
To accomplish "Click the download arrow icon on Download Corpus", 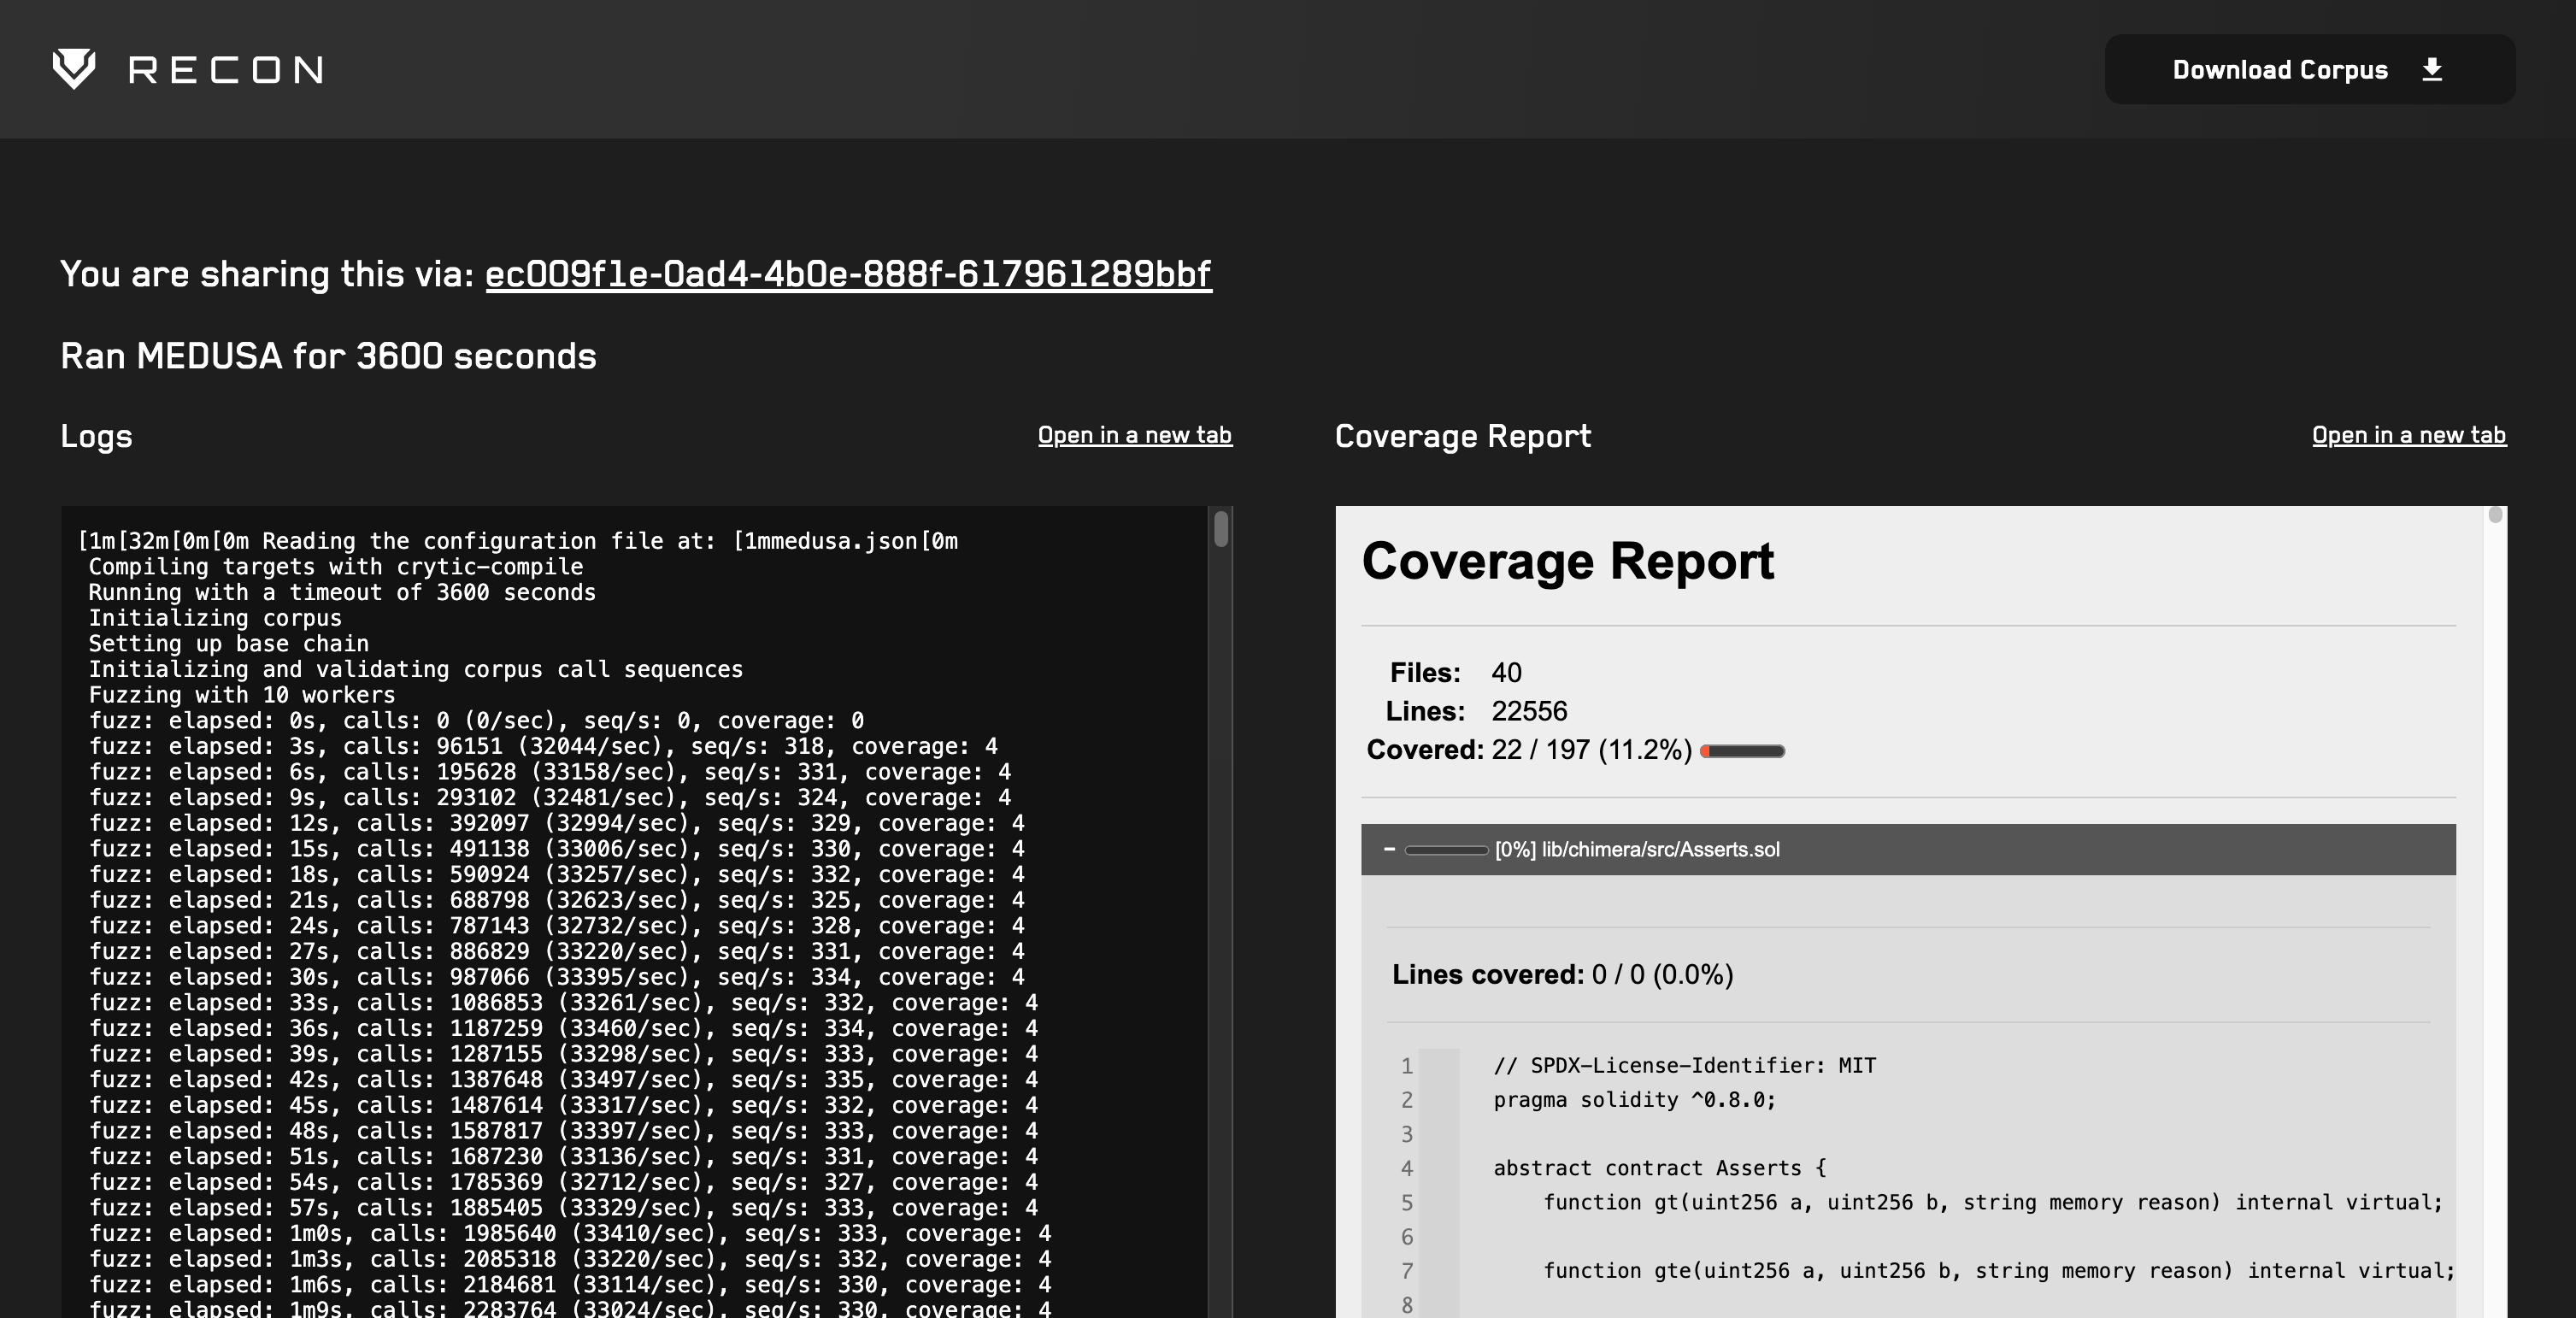I will (x=2432, y=69).
